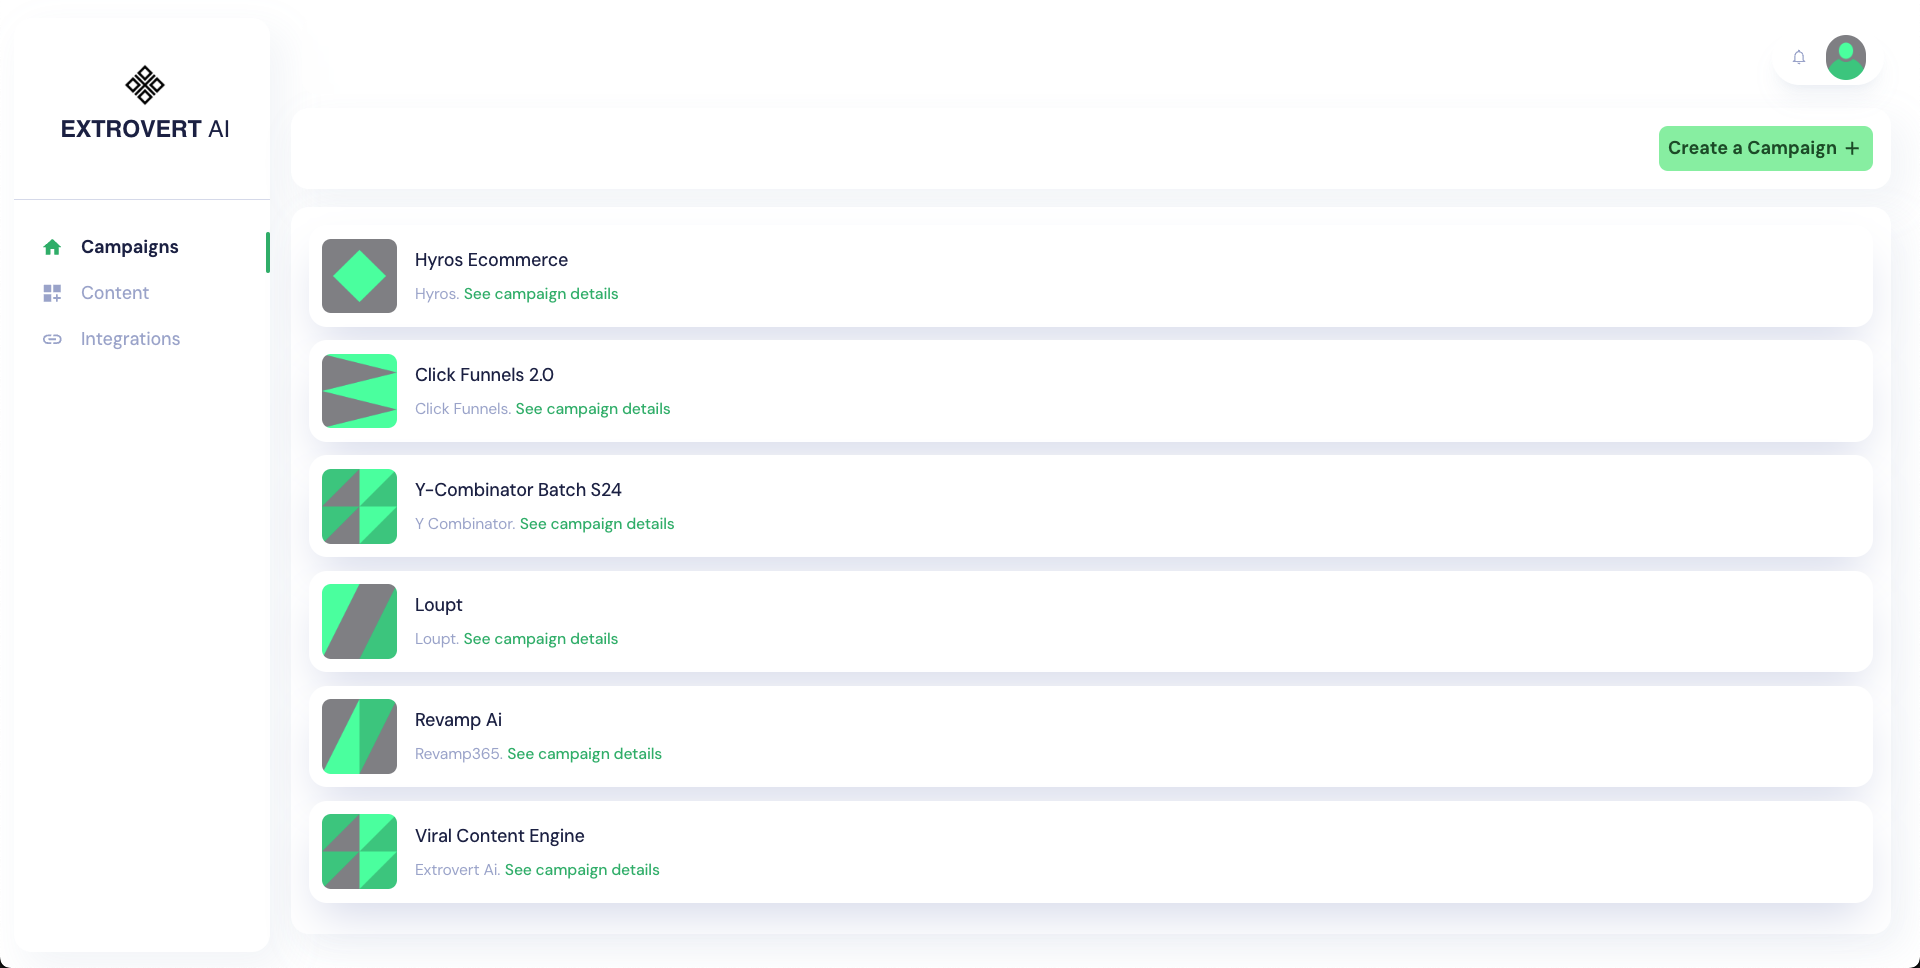This screenshot has width=1920, height=968.
Task: Click the Y-Combinator Batch S24 thumbnail
Action: pos(359,506)
